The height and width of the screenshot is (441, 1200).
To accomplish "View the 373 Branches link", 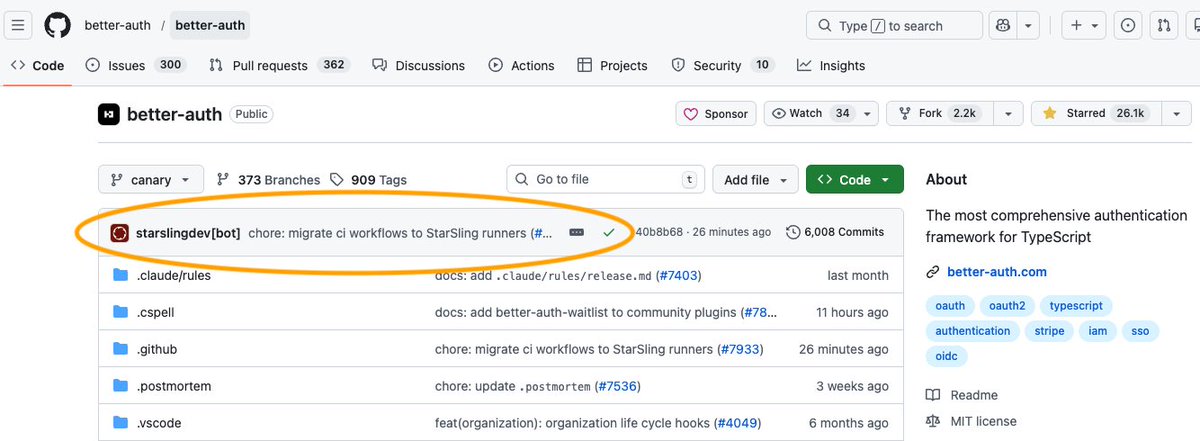I will coord(268,180).
